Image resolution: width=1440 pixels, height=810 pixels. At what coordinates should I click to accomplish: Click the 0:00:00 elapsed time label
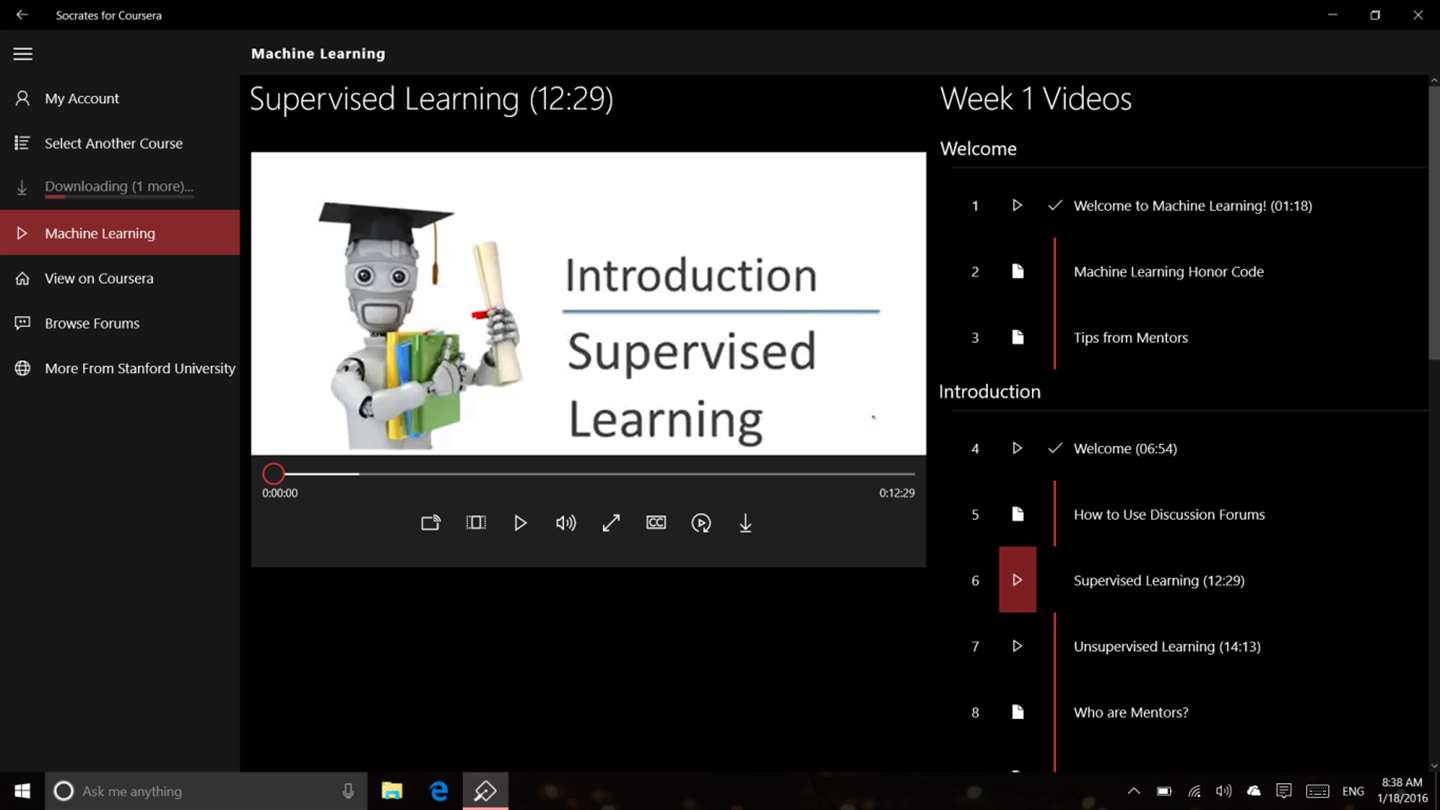click(x=280, y=493)
